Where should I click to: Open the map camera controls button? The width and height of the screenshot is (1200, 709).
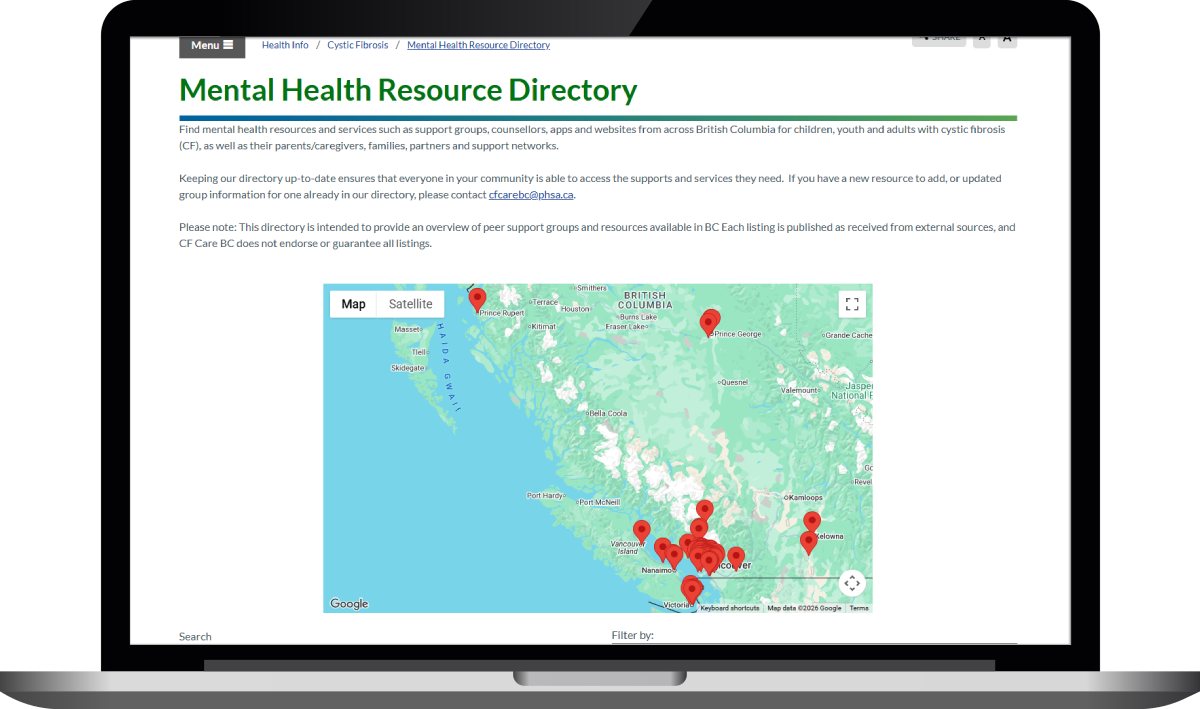pos(851,583)
